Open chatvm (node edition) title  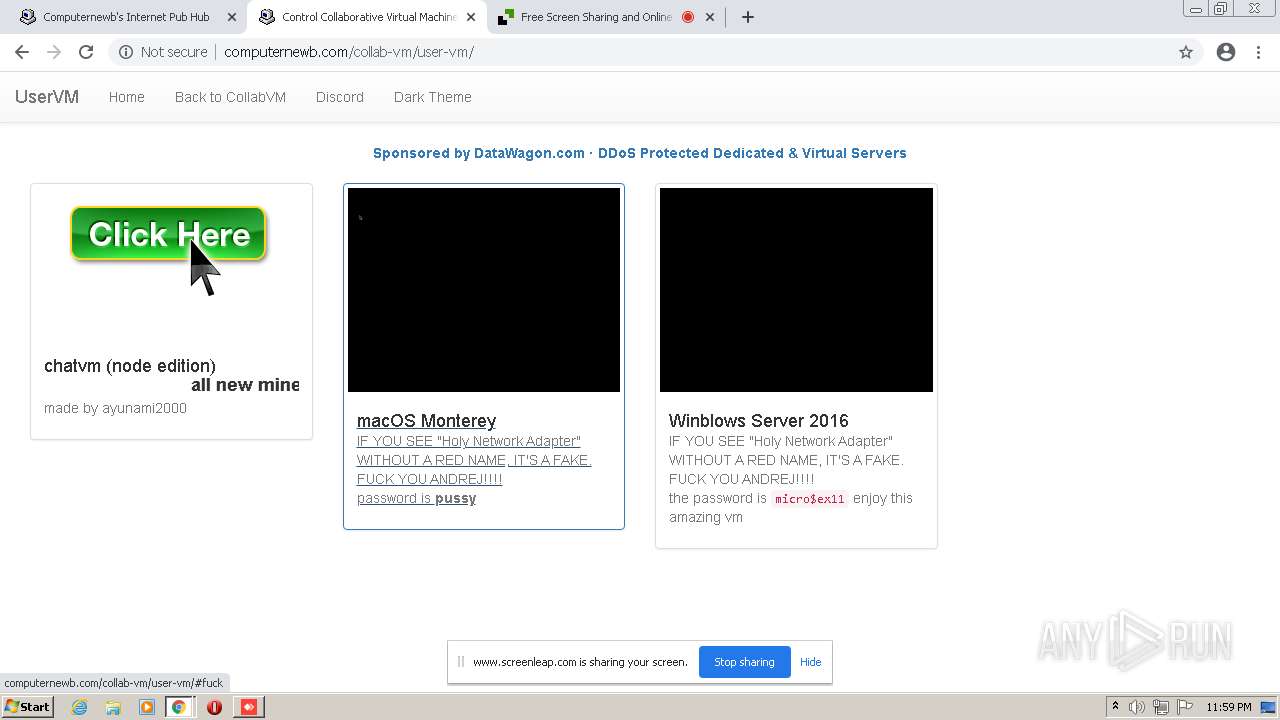point(130,366)
